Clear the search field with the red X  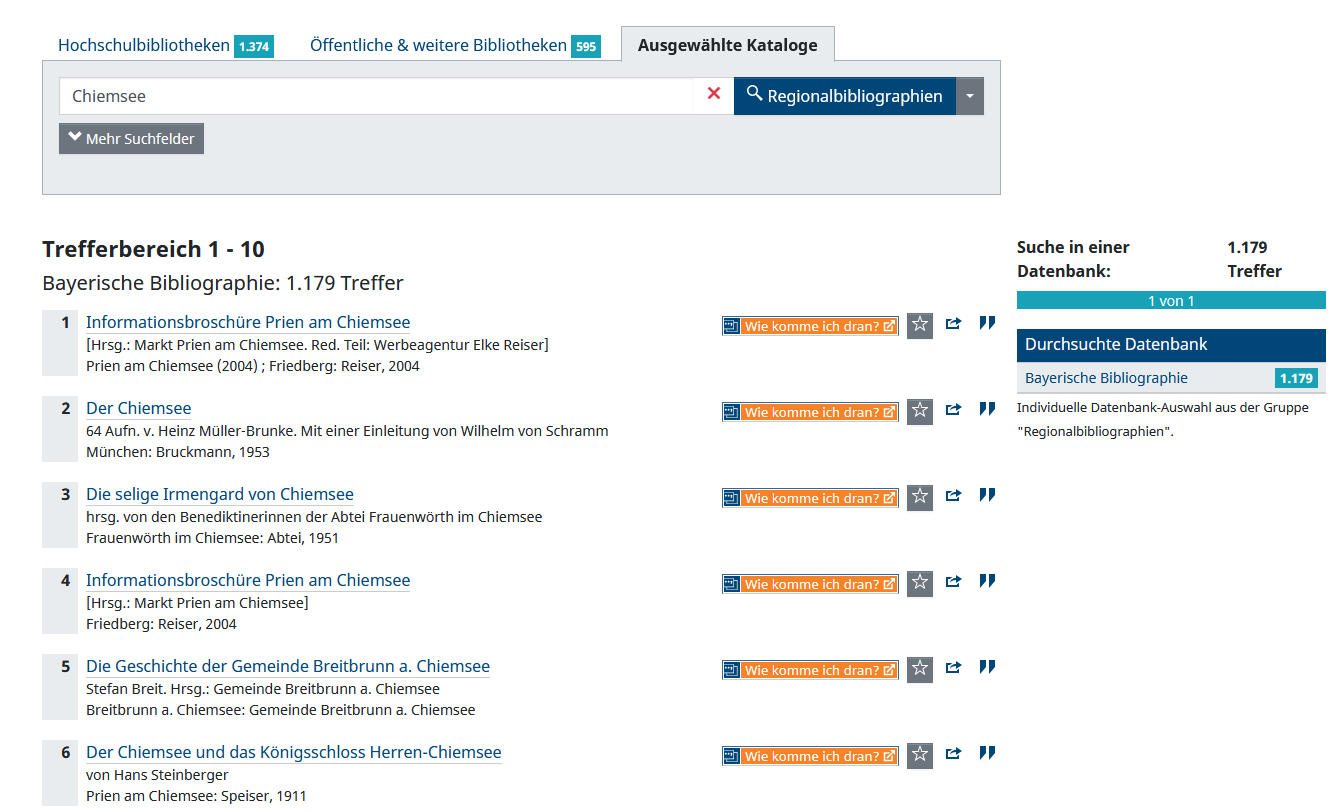713,95
